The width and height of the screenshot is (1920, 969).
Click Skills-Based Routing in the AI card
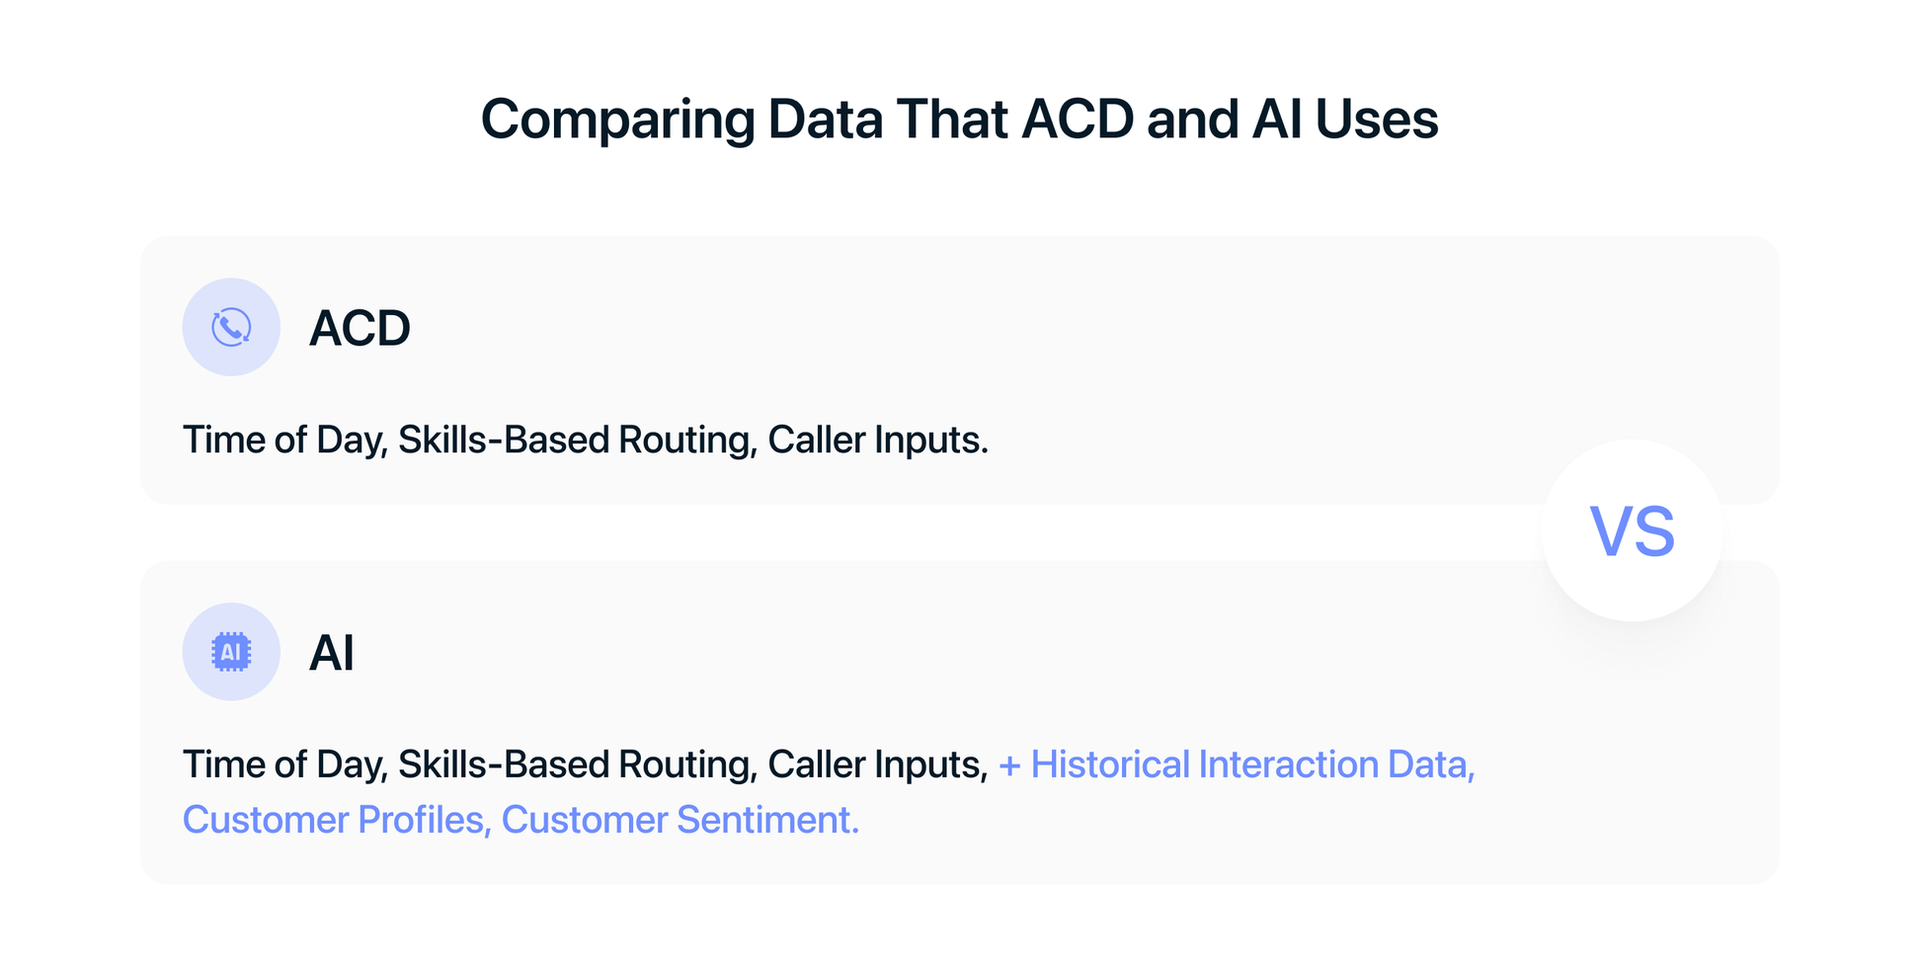click(578, 765)
